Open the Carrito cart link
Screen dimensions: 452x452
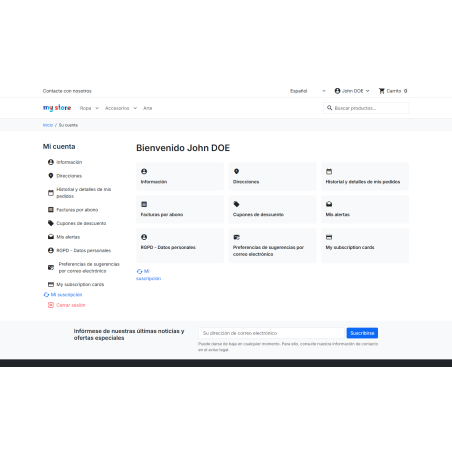(393, 91)
